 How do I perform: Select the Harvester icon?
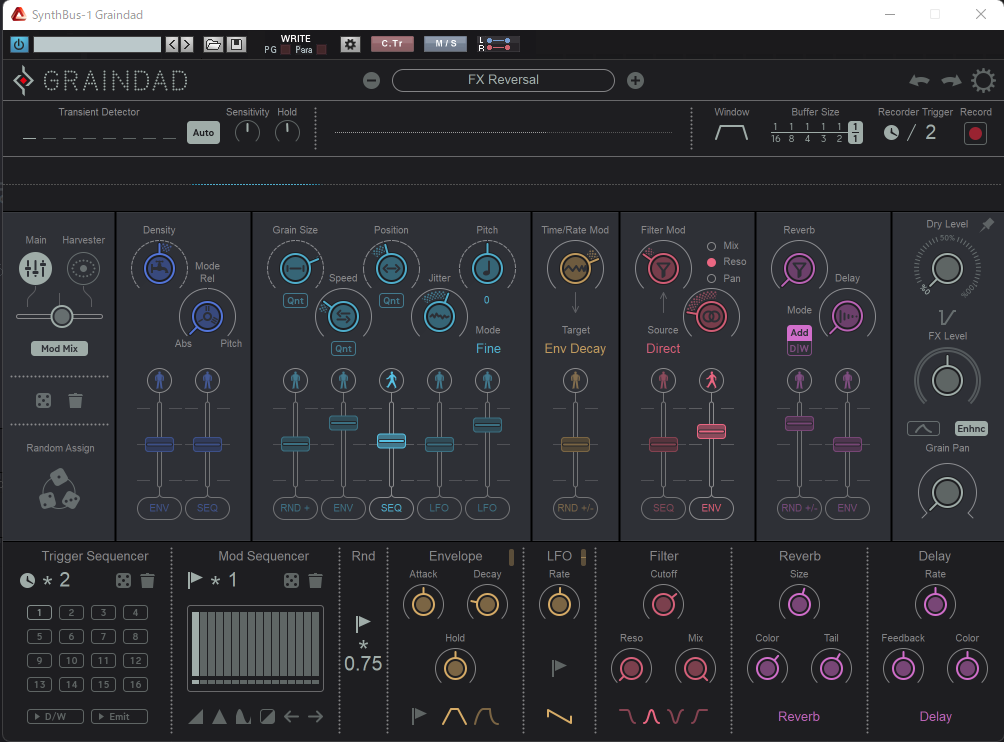pos(83,268)
